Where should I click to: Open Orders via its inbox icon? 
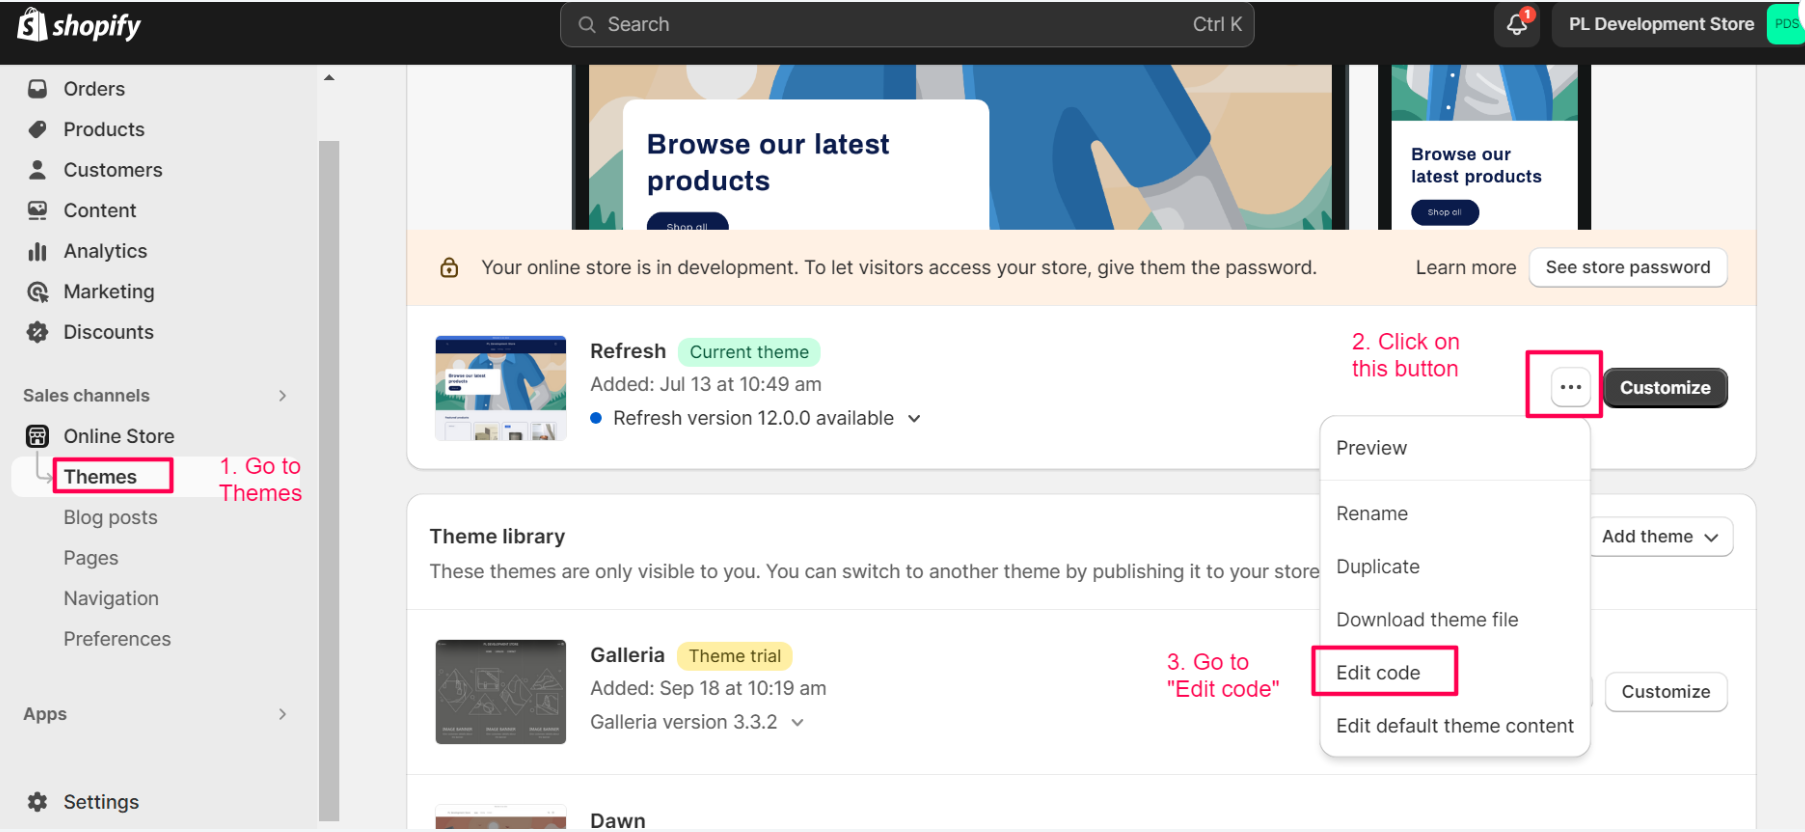(x=38, y=89)
